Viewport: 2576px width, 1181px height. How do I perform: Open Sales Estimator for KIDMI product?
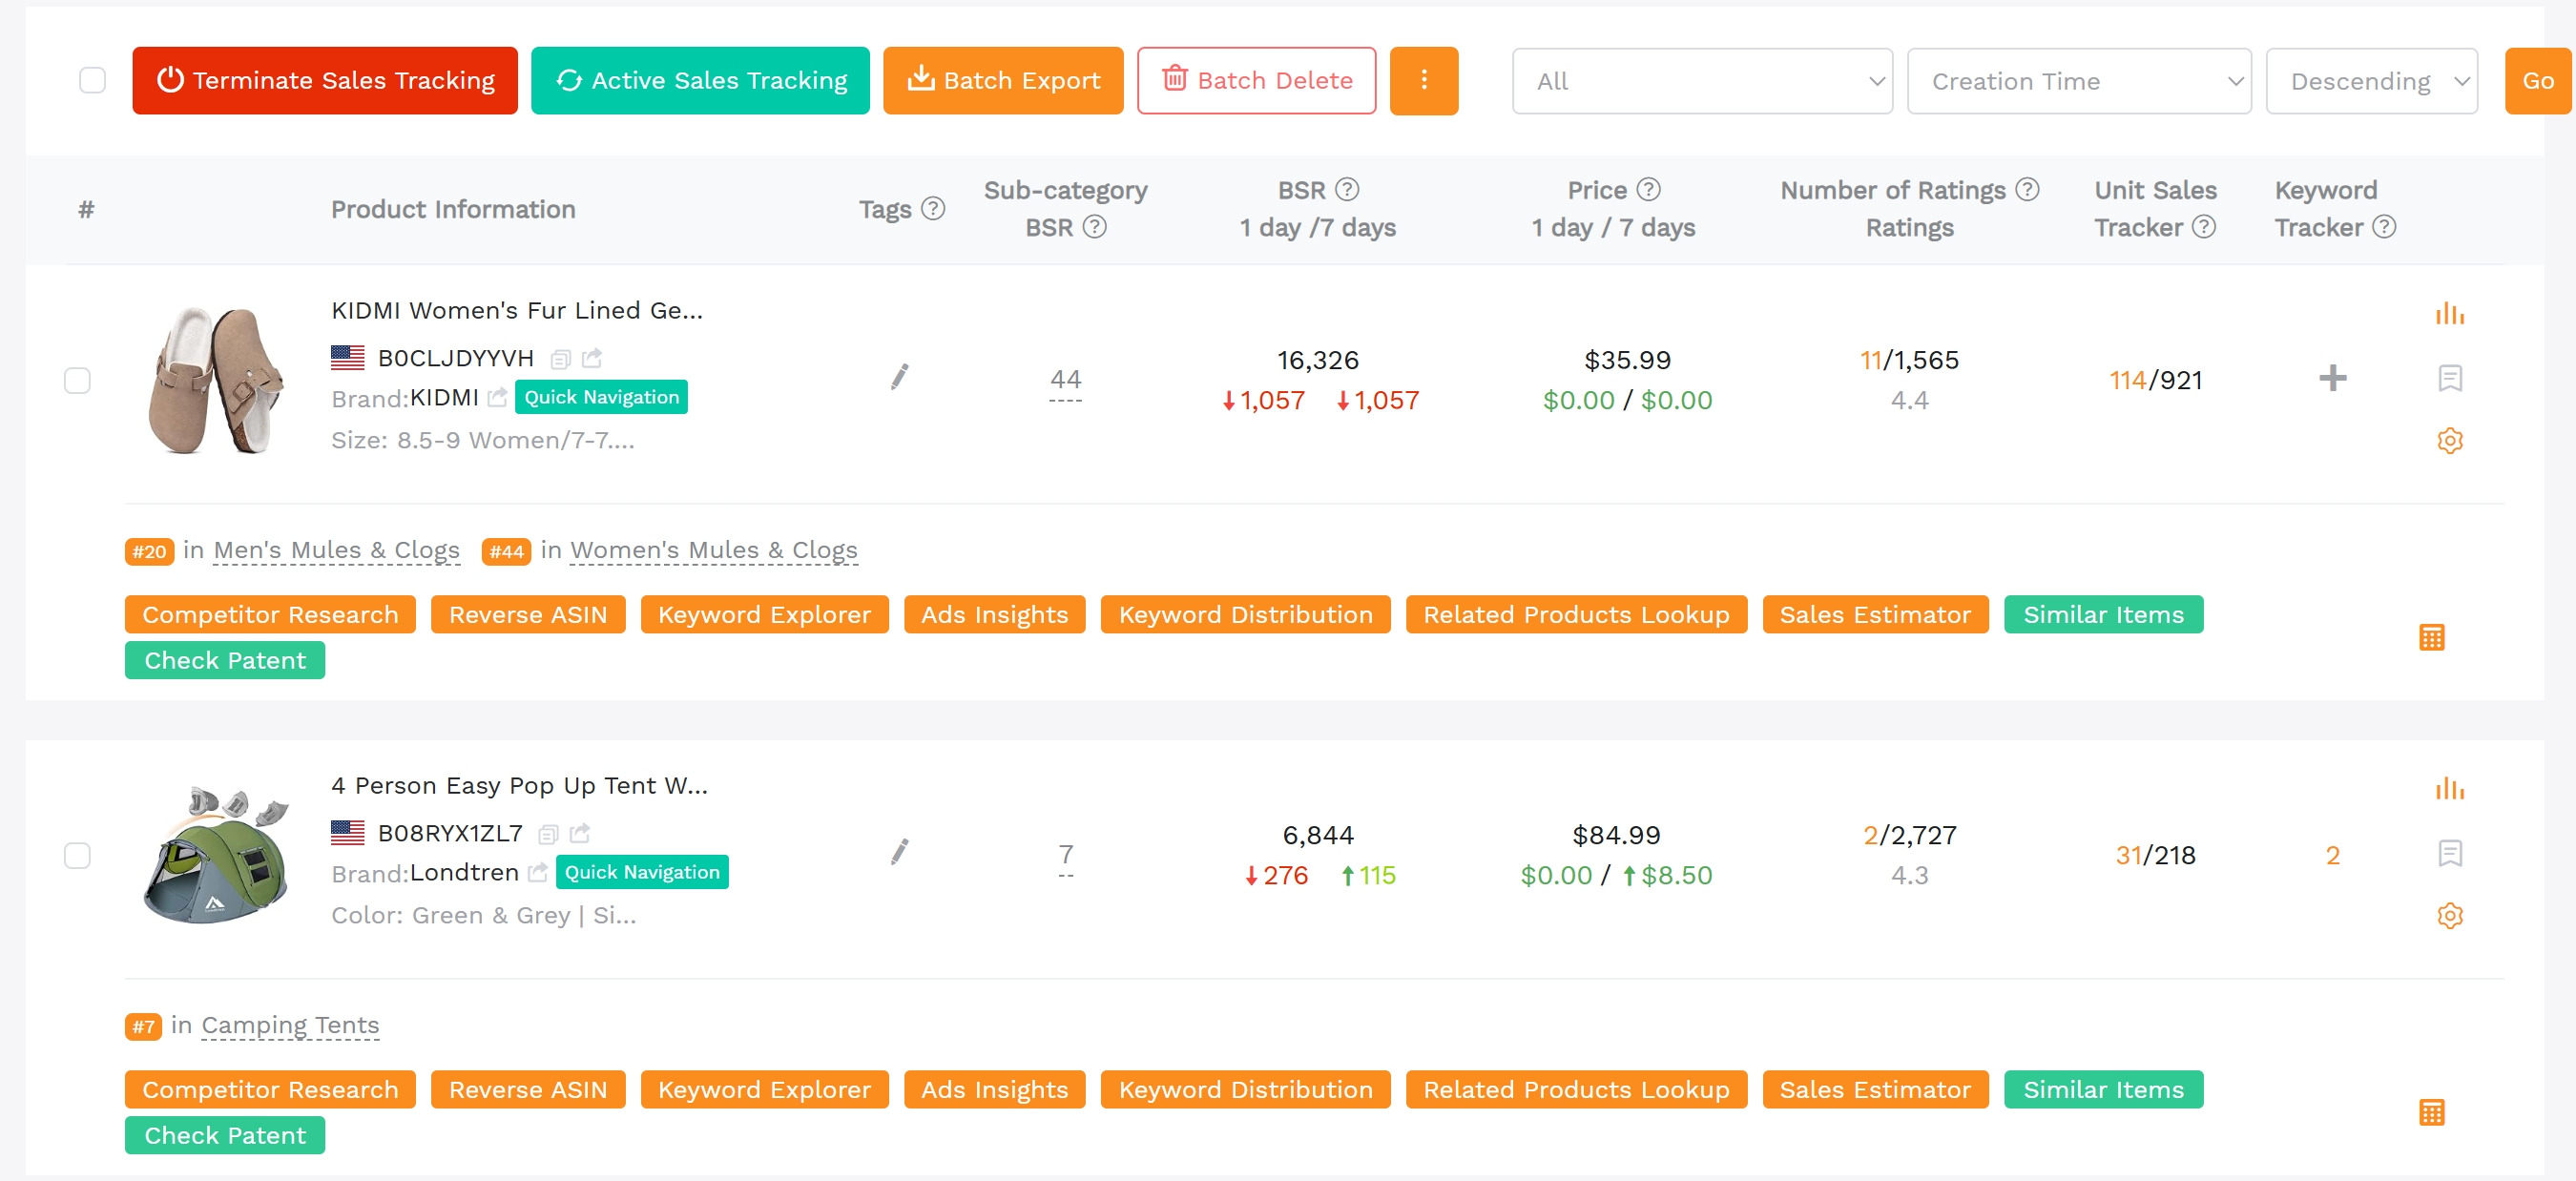[1875, 614]
